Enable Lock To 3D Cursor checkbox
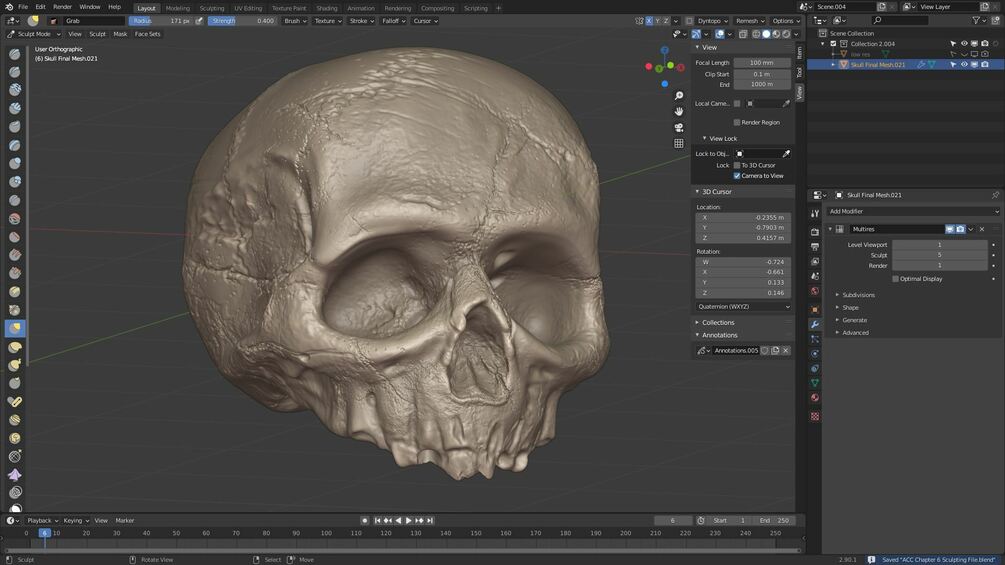Image resolution: width=1005 pixels, height=565 pixels. tap(737, 165)
